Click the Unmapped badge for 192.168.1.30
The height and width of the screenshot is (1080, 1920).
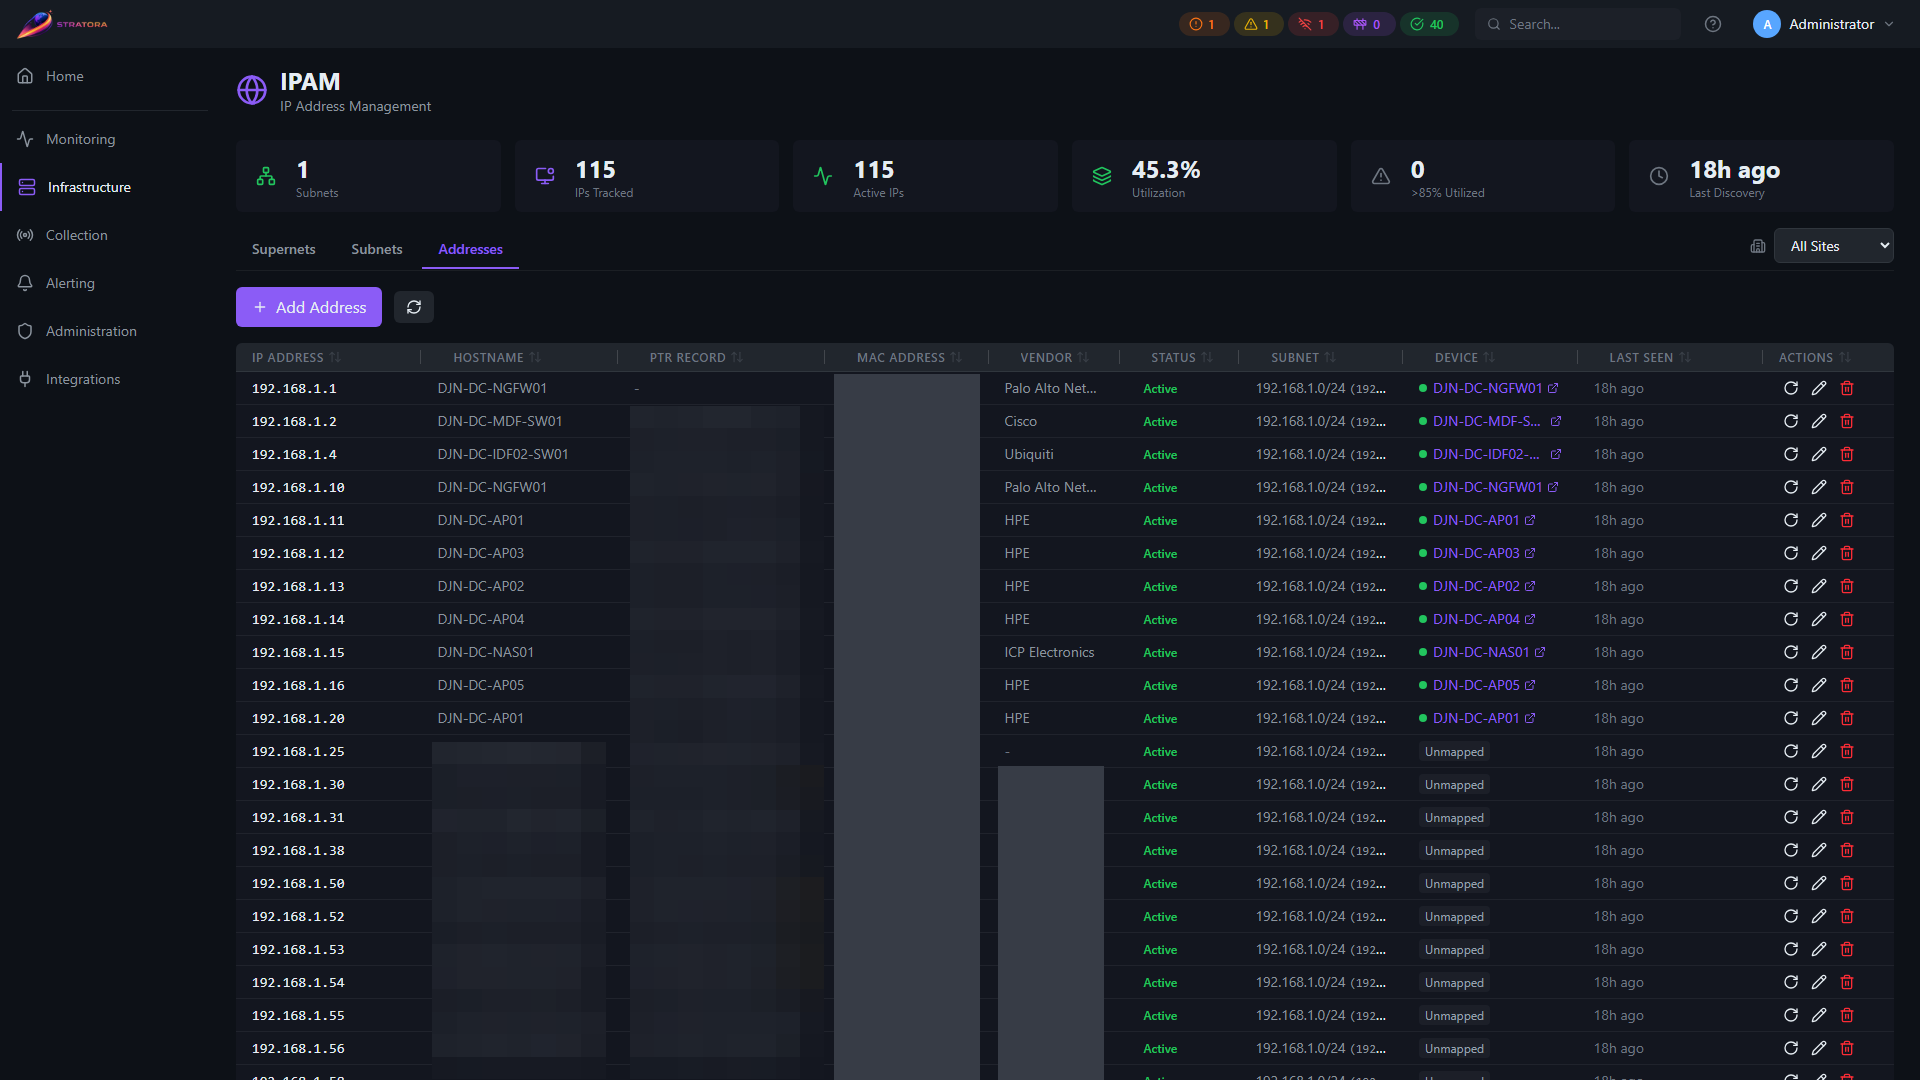(1454, 784)
